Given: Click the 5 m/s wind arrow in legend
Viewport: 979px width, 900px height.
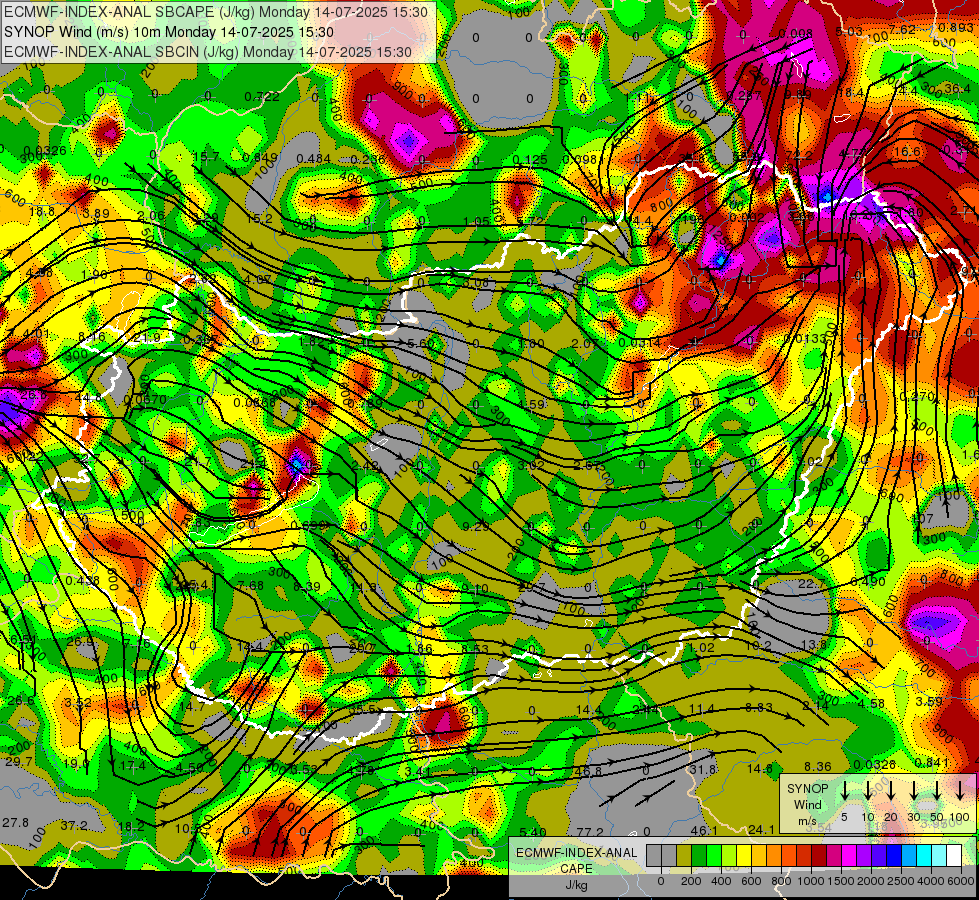Looking at the screenshot, I should 844,790.
